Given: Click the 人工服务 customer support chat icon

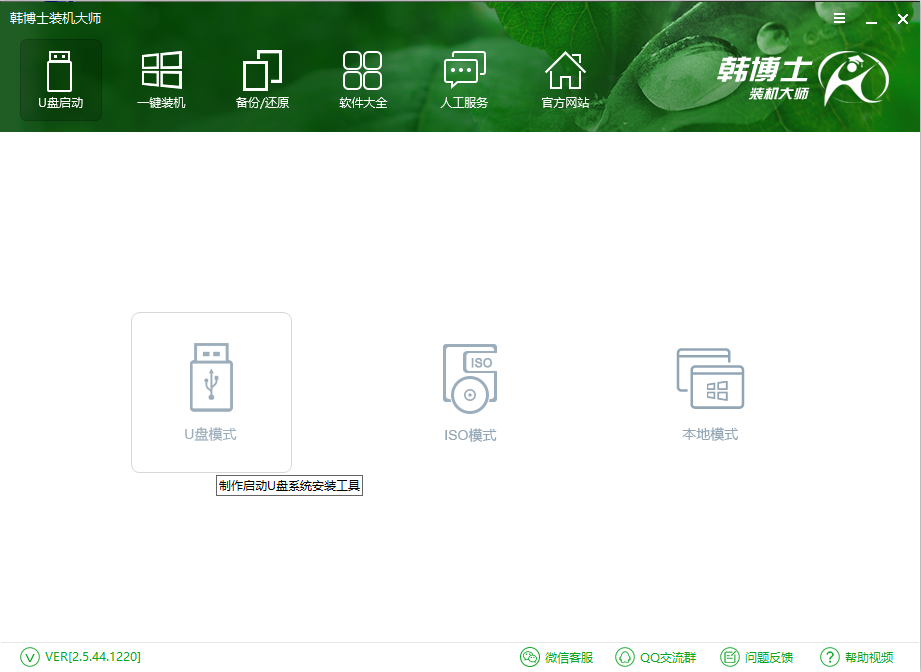Looking at the screenshot, I should click(463, 80).
